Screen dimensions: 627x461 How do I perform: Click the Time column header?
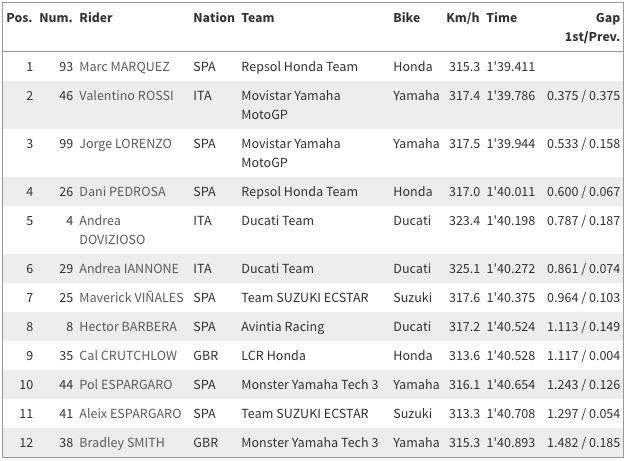[x=502, y=18]
